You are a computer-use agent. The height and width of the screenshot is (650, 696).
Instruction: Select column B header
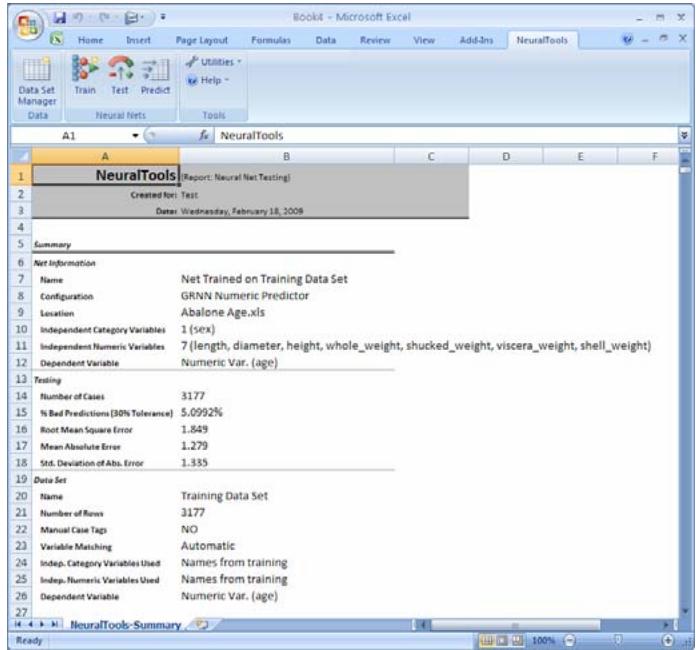pyautogui.click(x=286, y=156)
